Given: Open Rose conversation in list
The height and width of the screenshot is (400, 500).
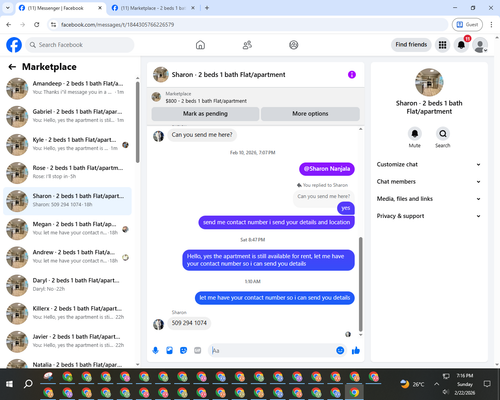Looking at the screenshot, I should [x=67, y=173].
